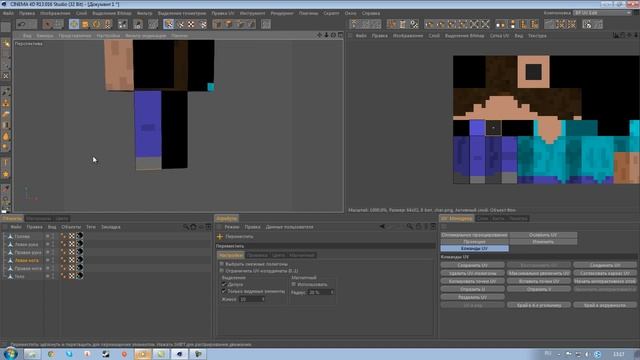Screen dimensions: 640x360
Task: Click the Удалить UV-полигоны button
Action: click(472, 273)
